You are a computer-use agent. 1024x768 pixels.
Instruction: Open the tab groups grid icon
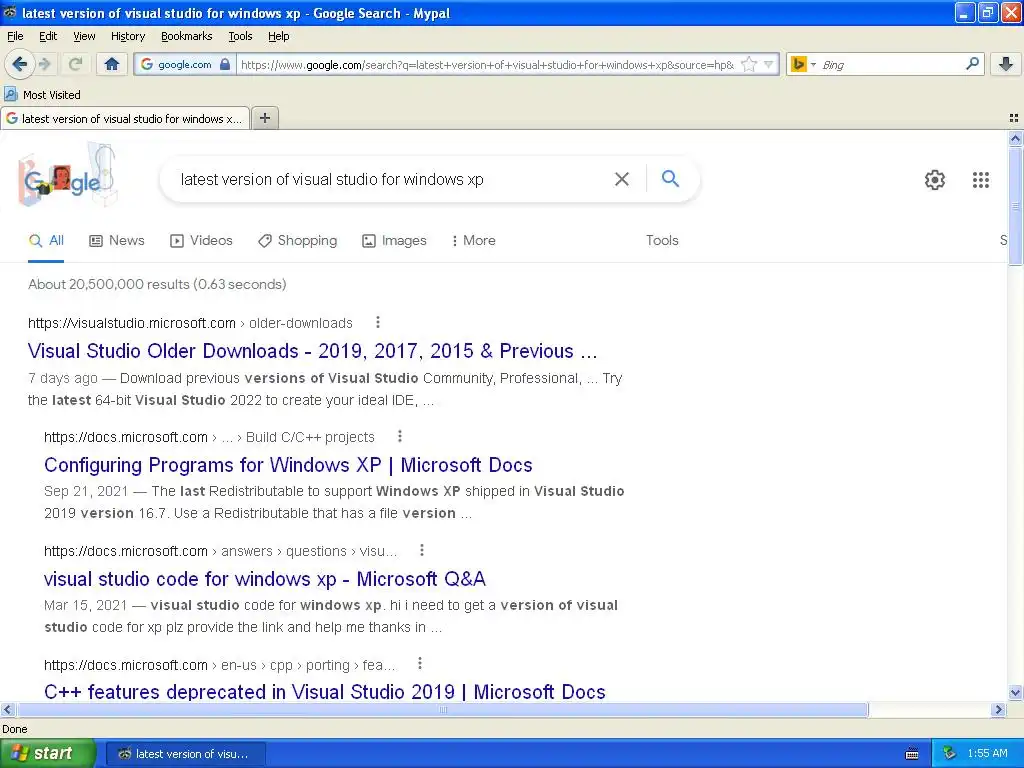1014,118
